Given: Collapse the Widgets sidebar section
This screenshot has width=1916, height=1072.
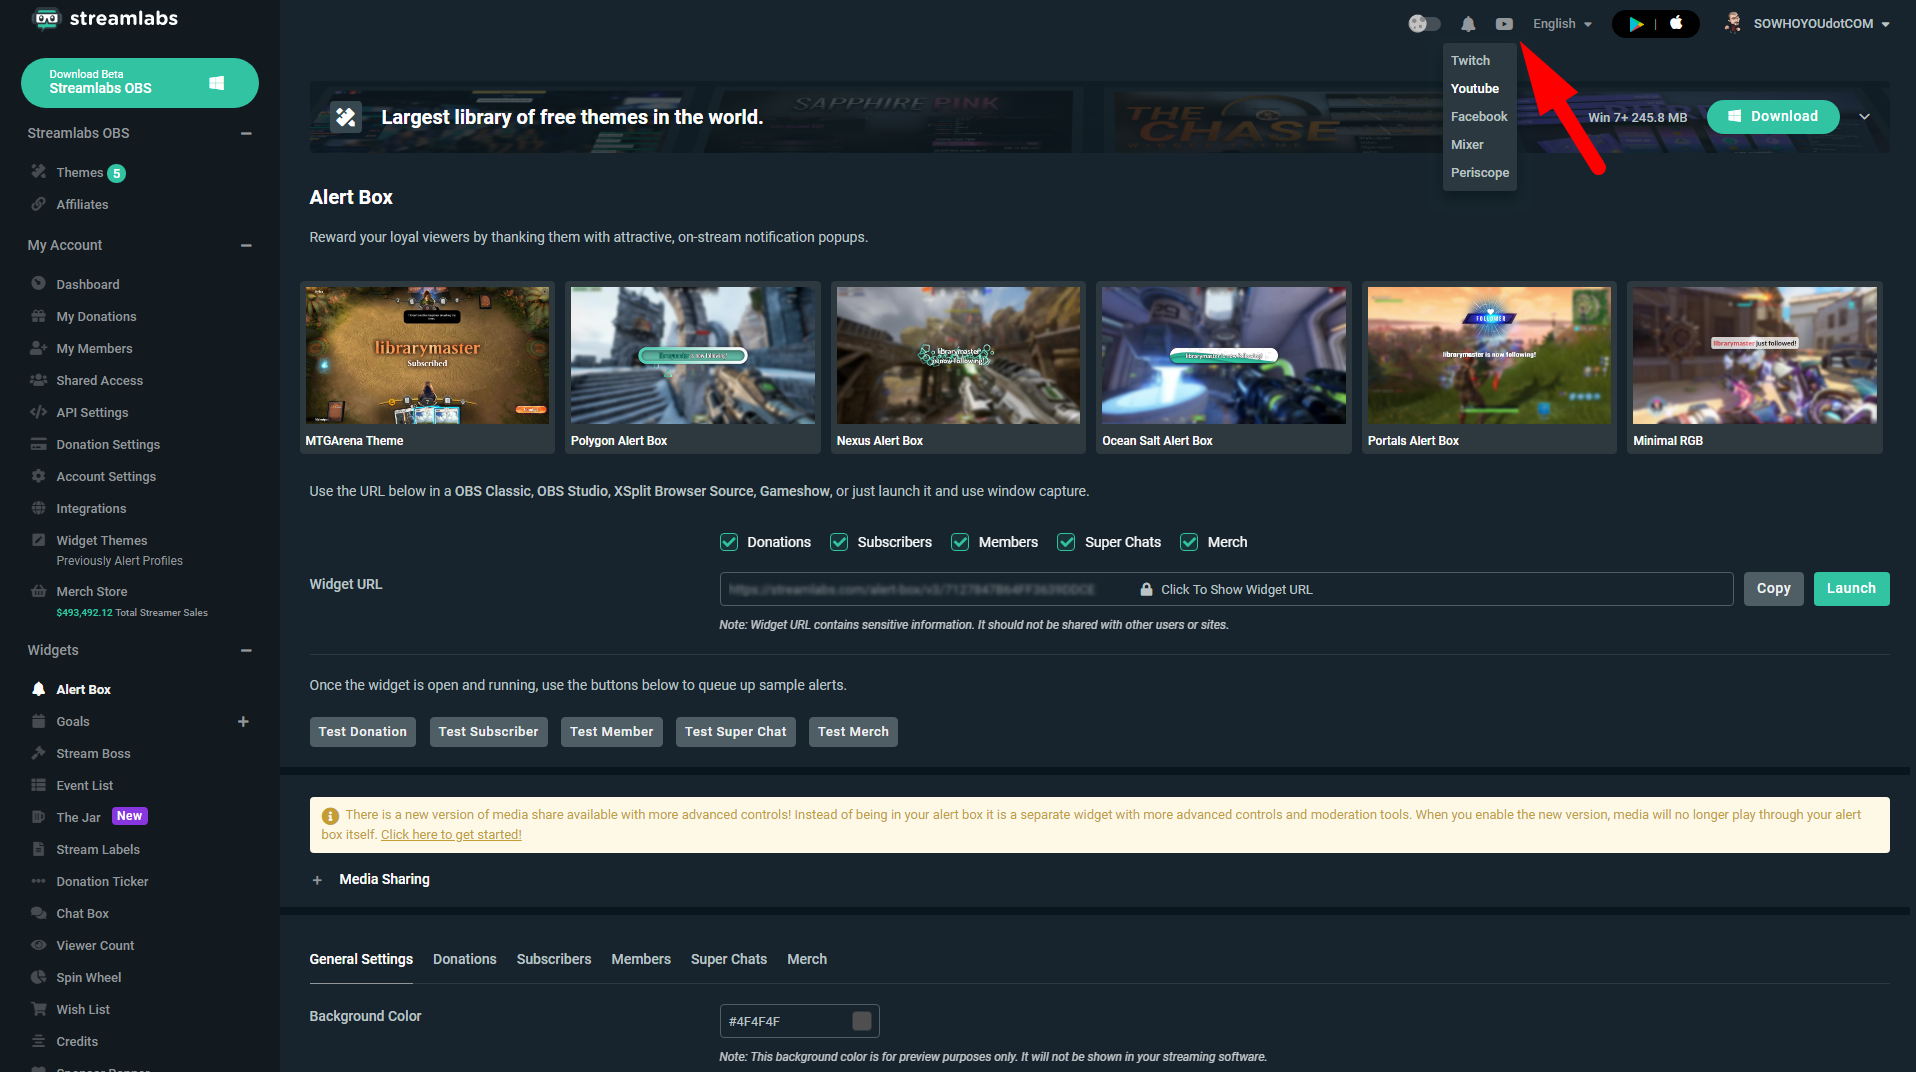Looking at the screenshot, I should (246, 650).
